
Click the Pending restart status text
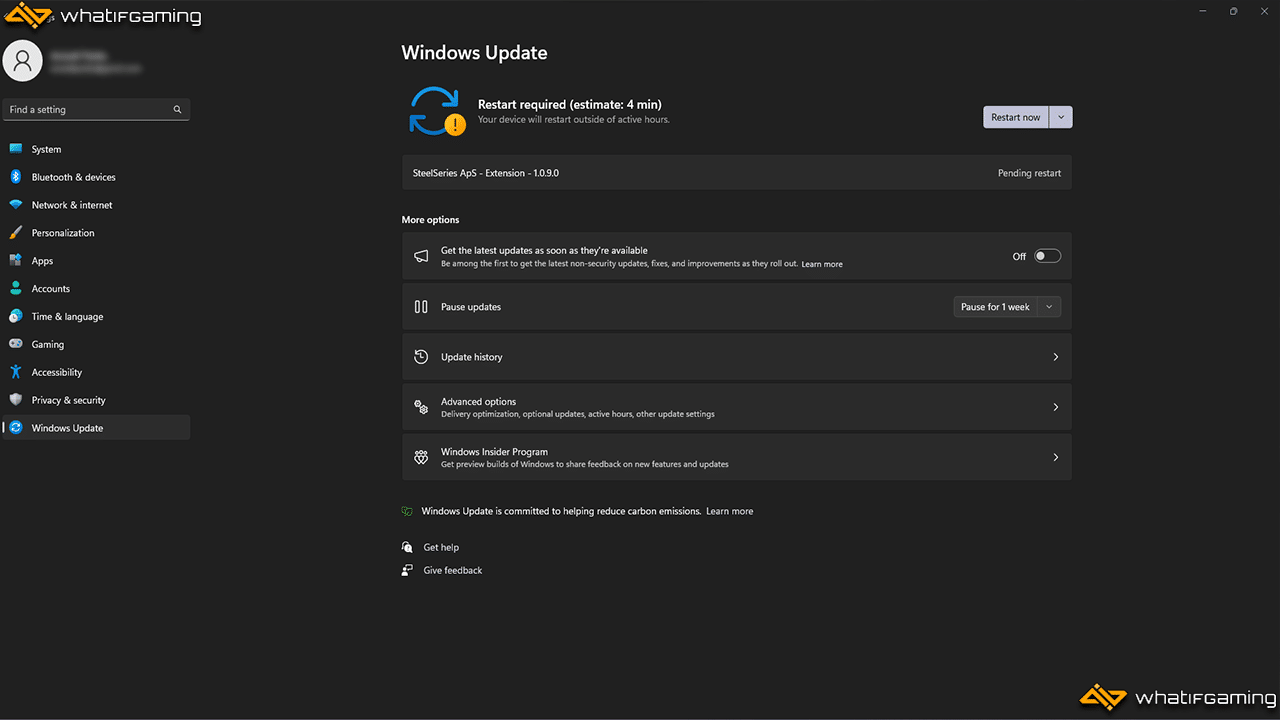pos(1029,173)
